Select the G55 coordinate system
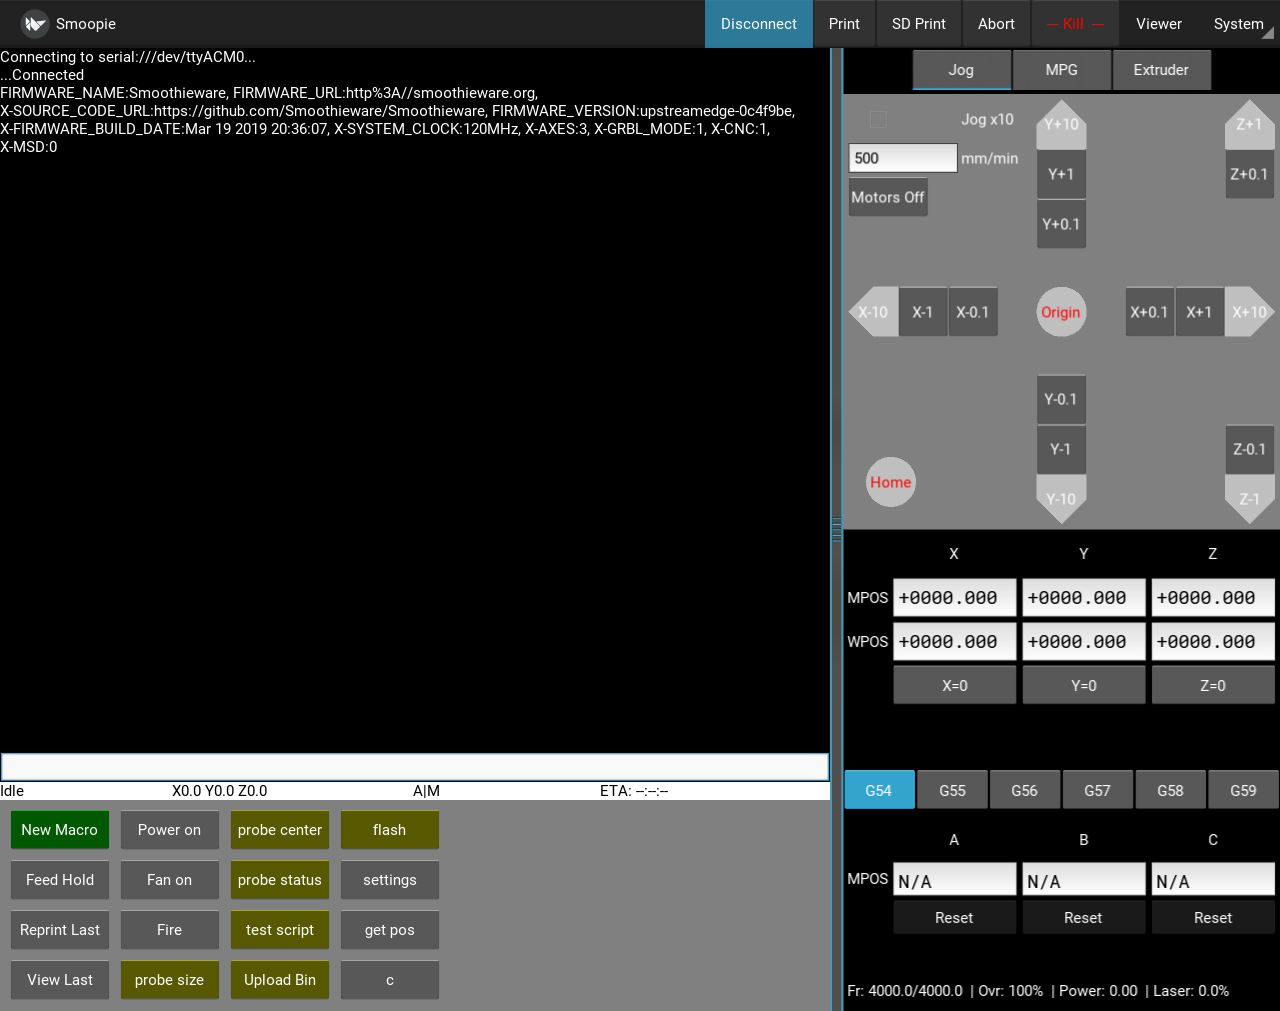1280x1011 pixels. coord(951,789)
